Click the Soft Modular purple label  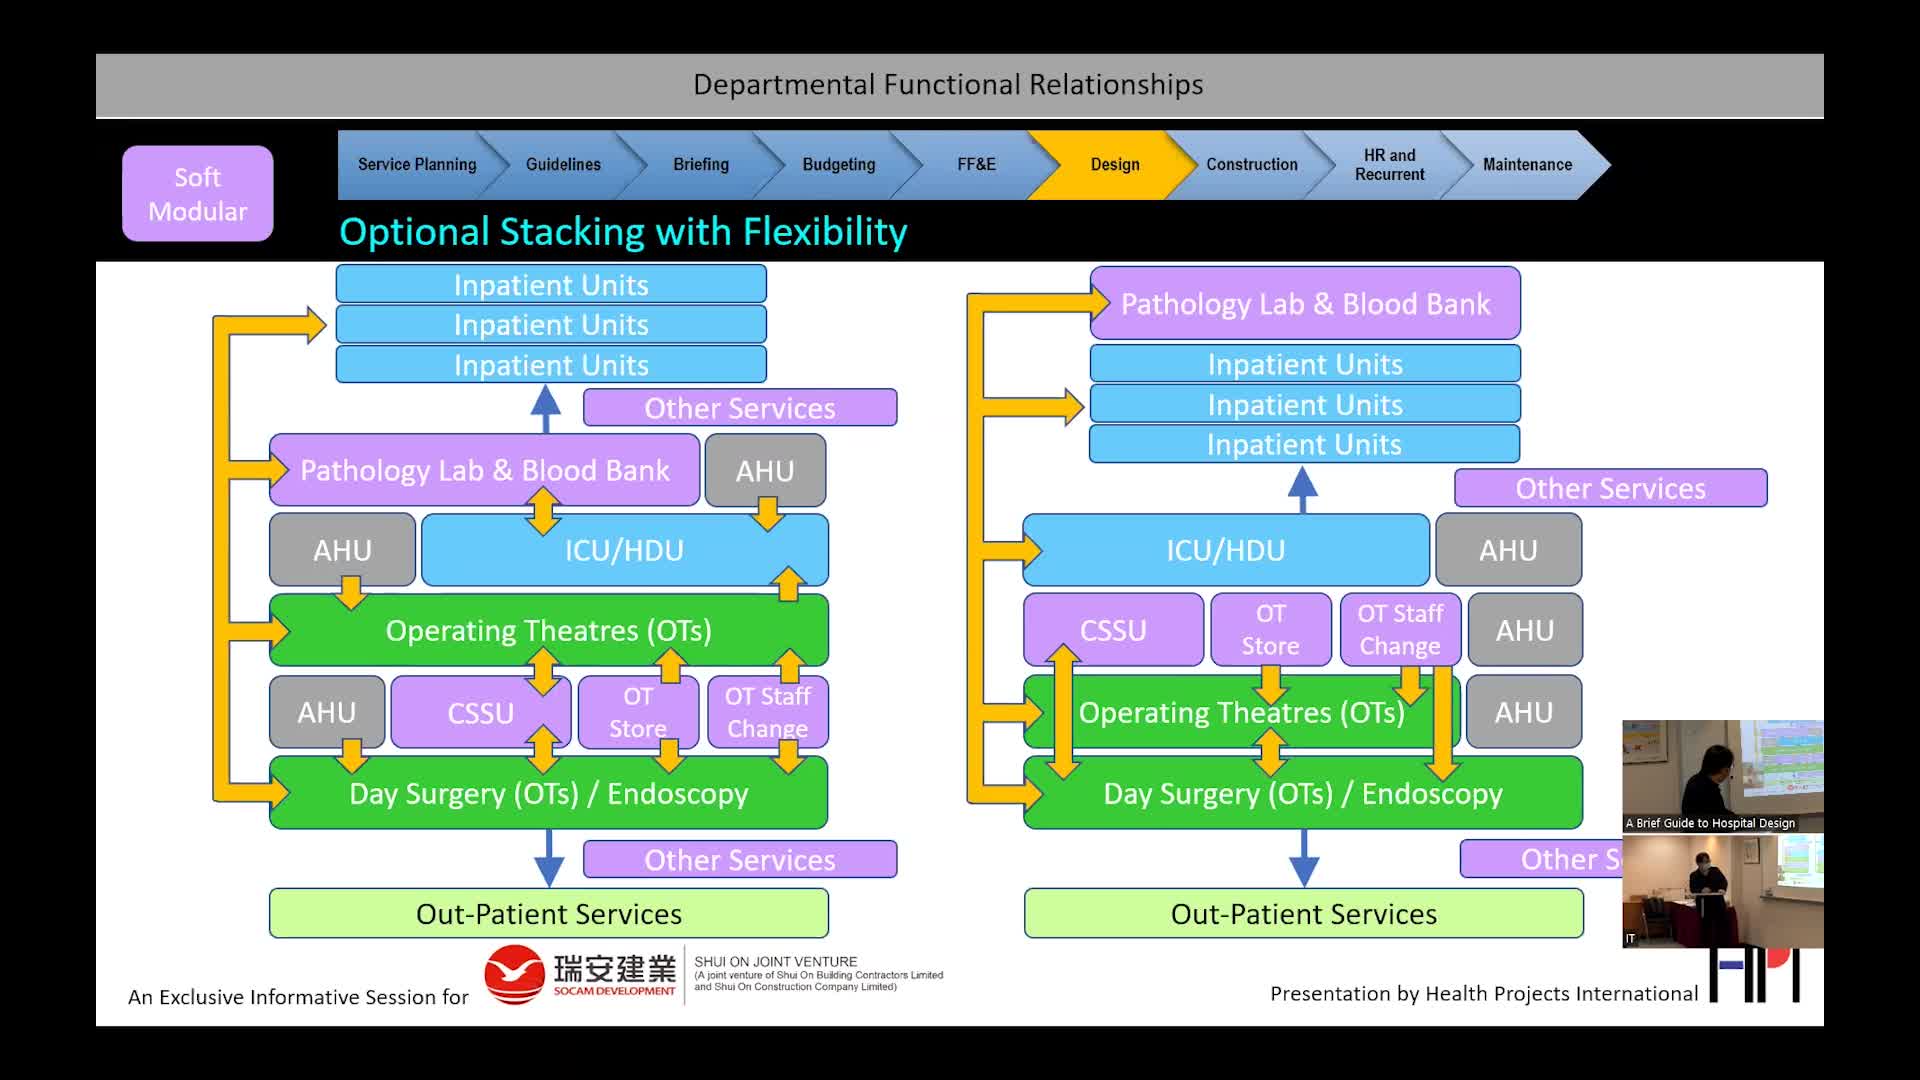coord(197,194)
